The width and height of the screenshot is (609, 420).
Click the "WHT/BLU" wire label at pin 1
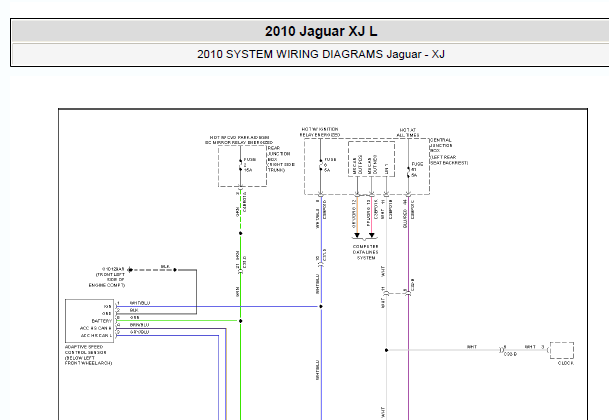pos(140,303)
